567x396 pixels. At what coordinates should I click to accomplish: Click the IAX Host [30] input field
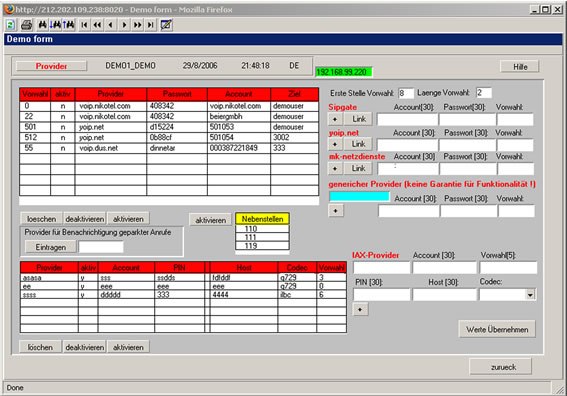click(x=444, y=295)
